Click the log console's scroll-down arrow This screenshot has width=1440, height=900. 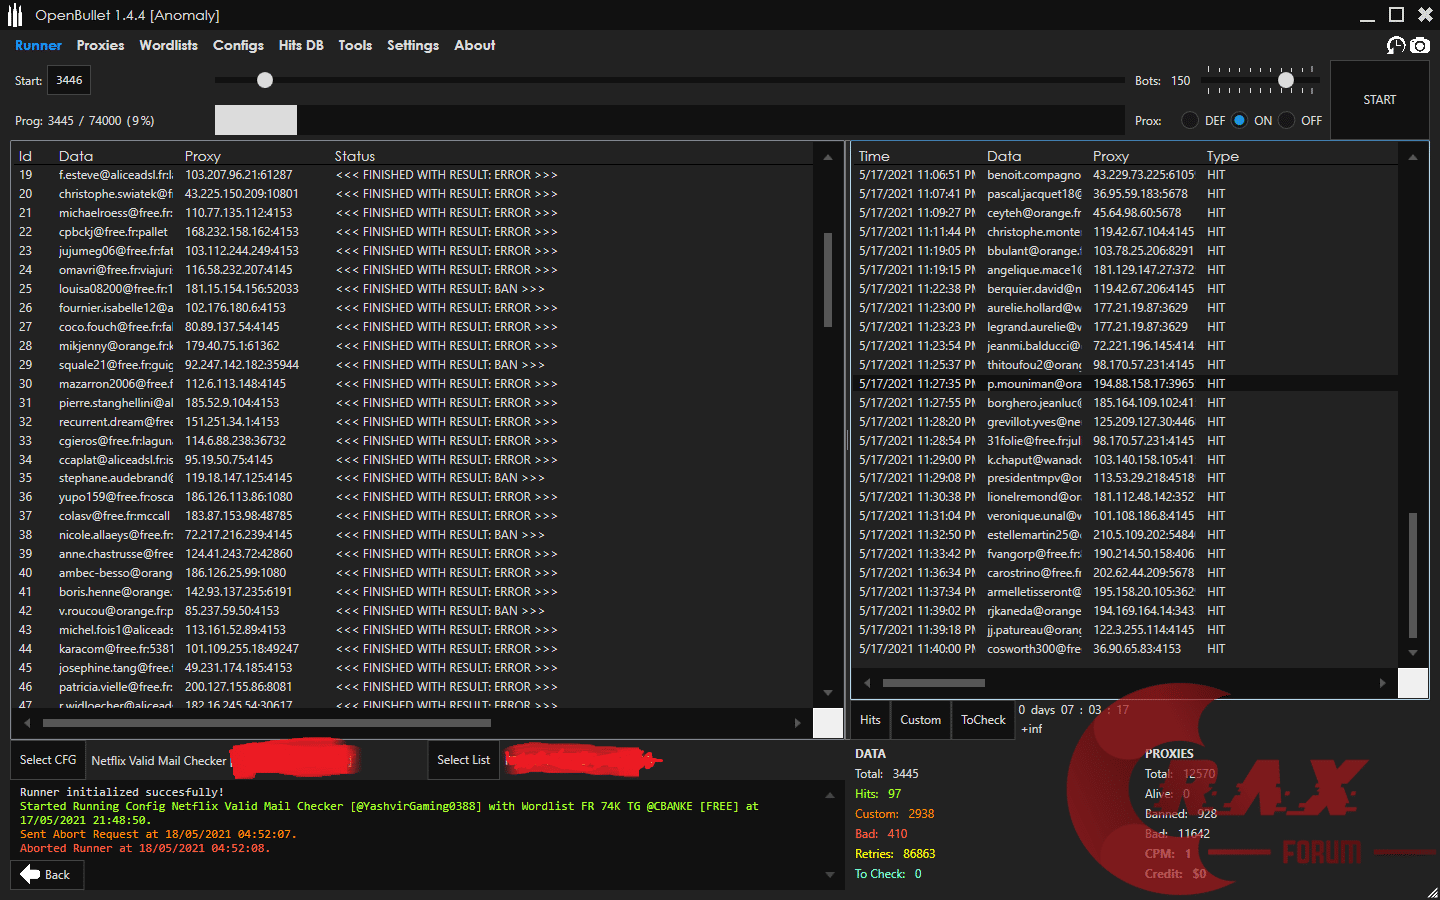pos(829,875)
